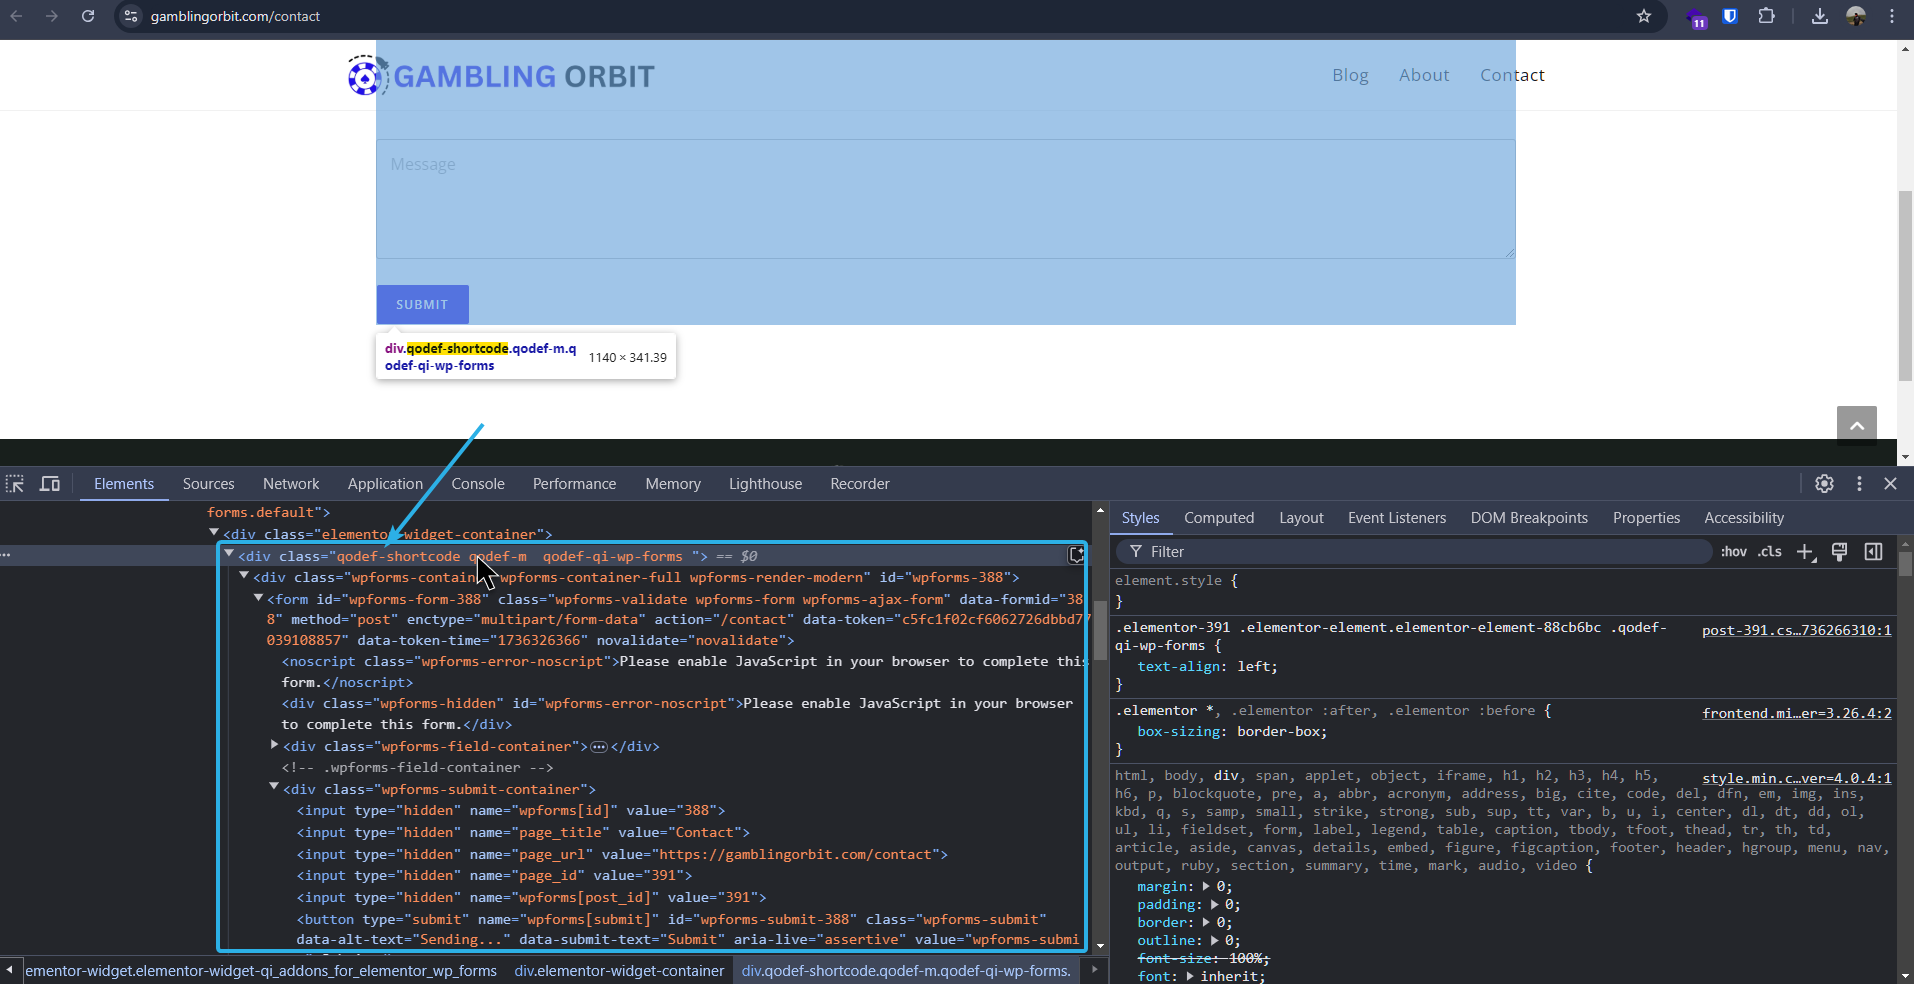The width and height of the screenshot is (1914, 984).
Task: Switch to the Computed pane
Action: tap(1219, 518)
